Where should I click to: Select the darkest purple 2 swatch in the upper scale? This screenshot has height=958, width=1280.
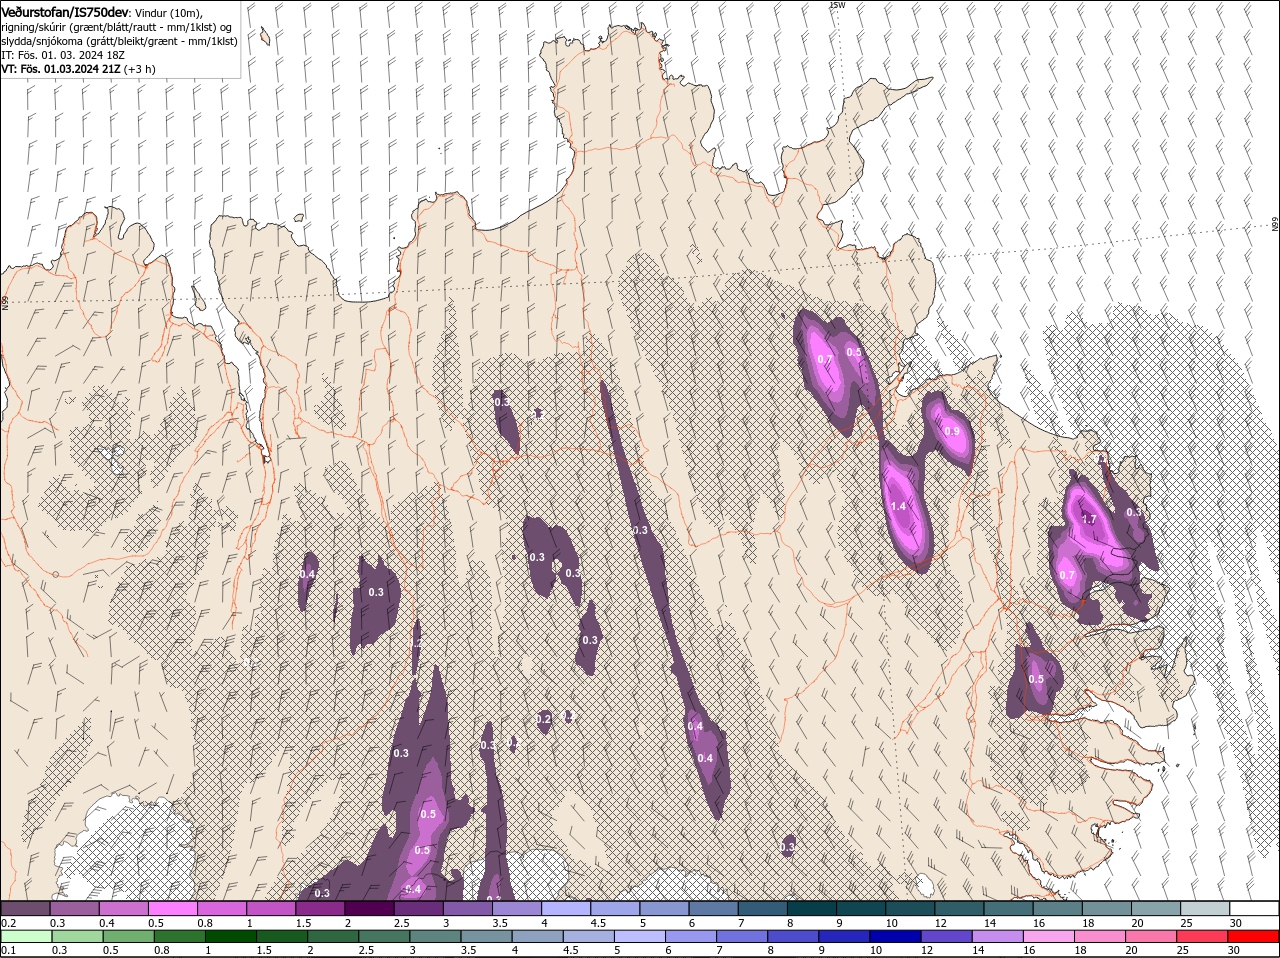coord(369,908)
